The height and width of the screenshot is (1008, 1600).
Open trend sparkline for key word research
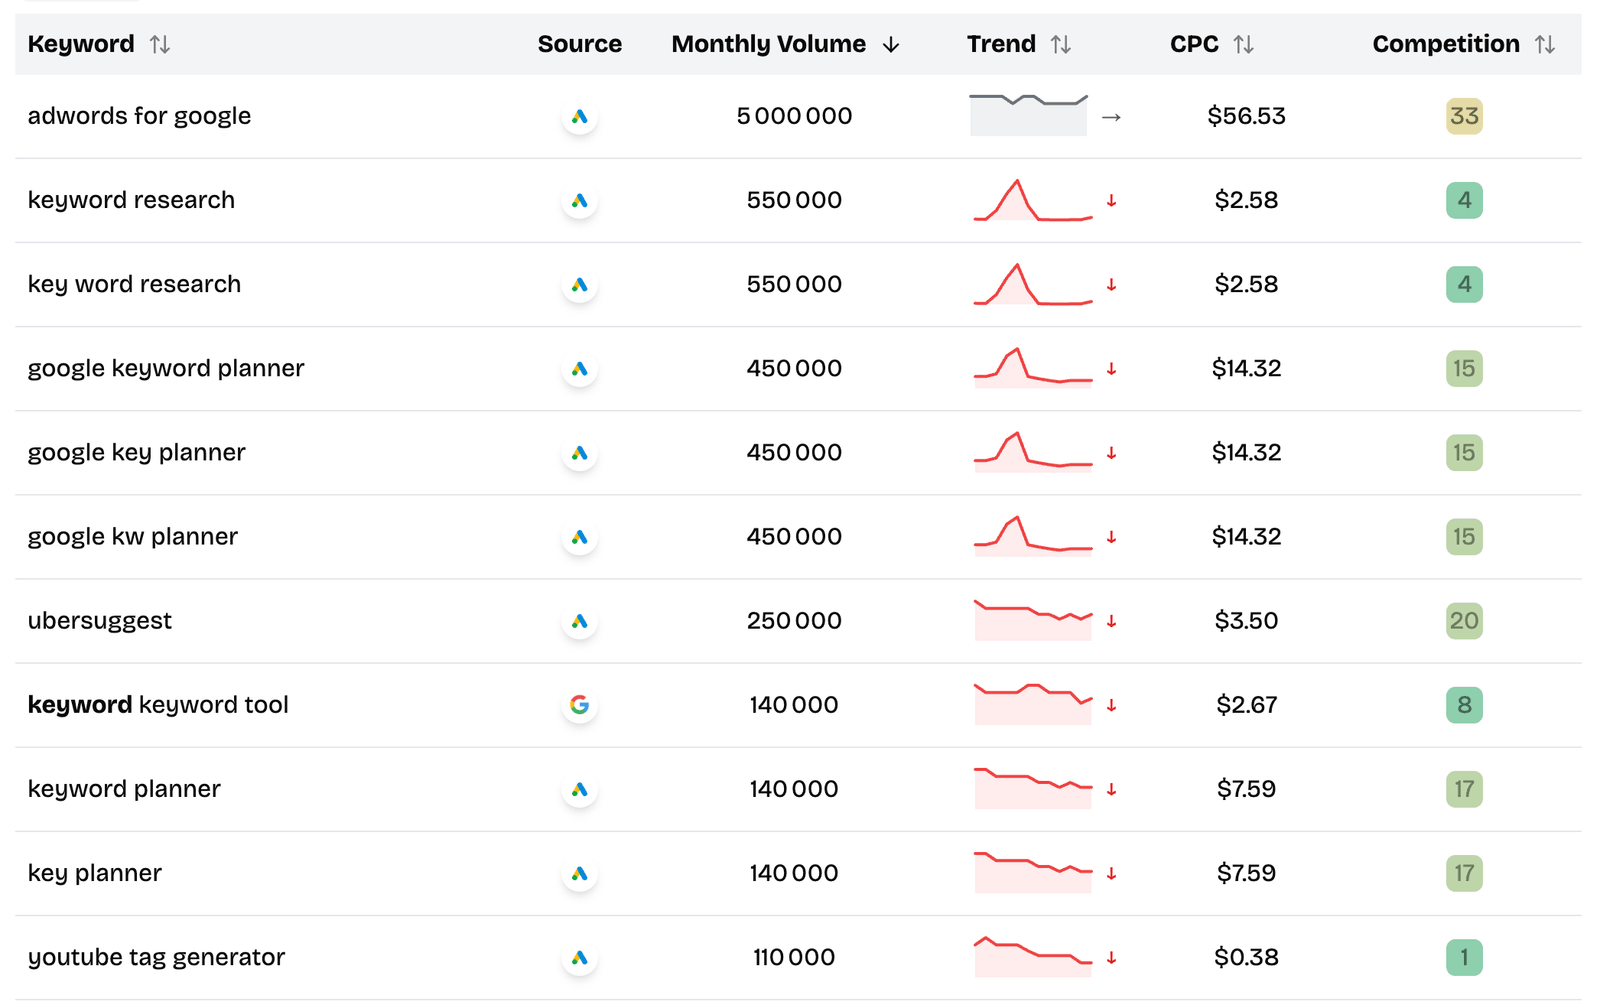[1033, 284]
